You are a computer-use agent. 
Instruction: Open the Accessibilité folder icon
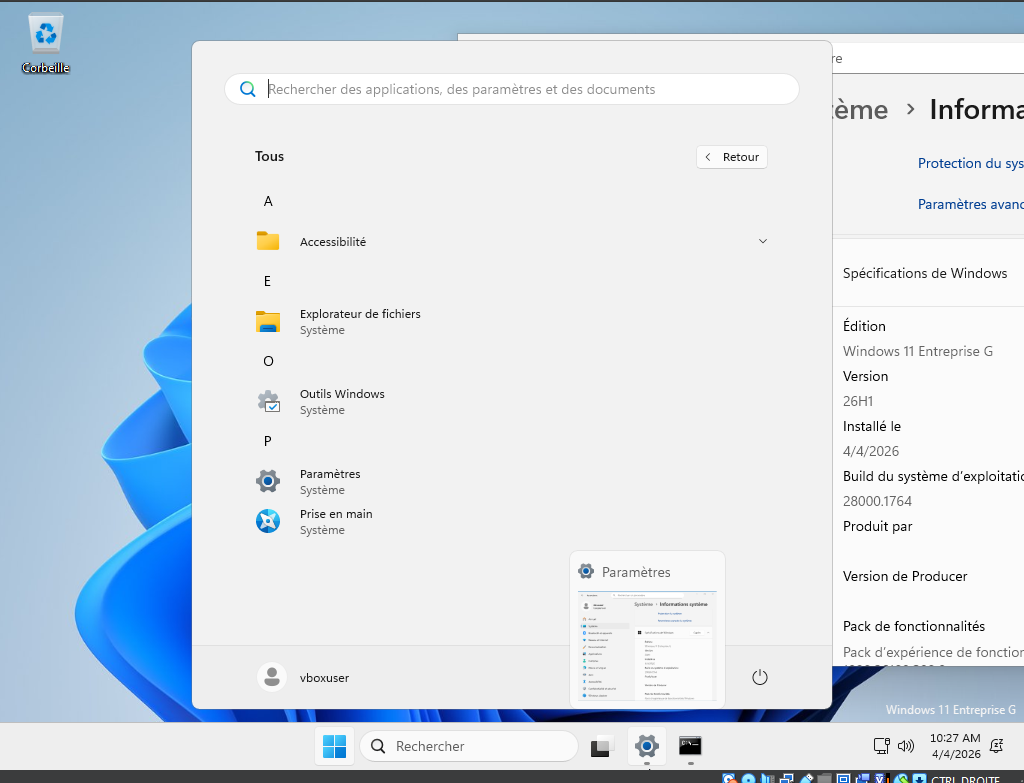tap(268, 241)
